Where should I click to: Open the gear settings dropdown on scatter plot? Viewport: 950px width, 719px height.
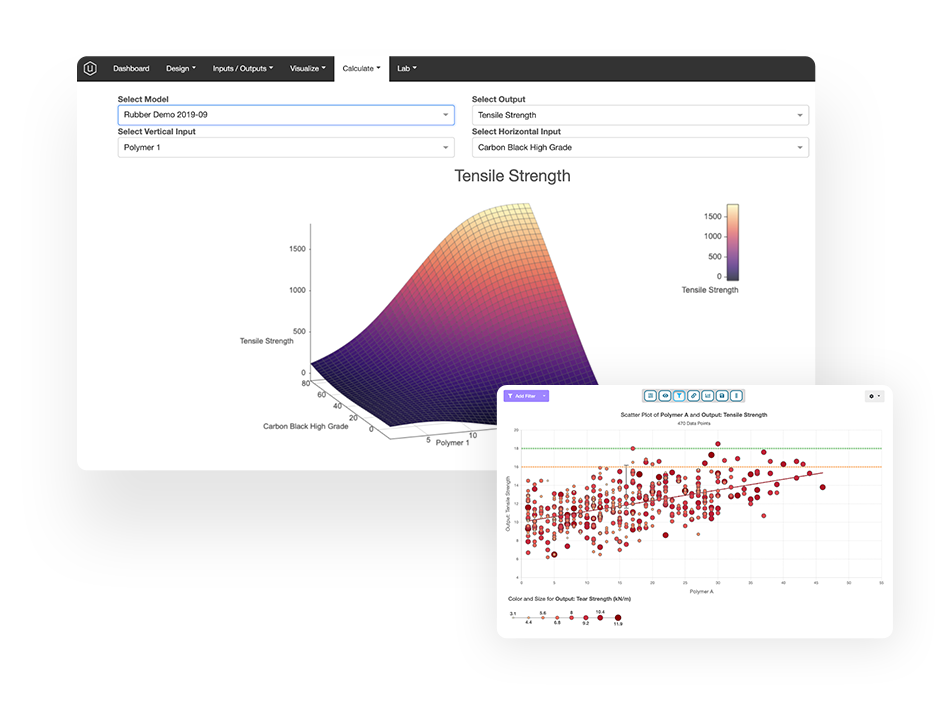[x=874, y=396]
